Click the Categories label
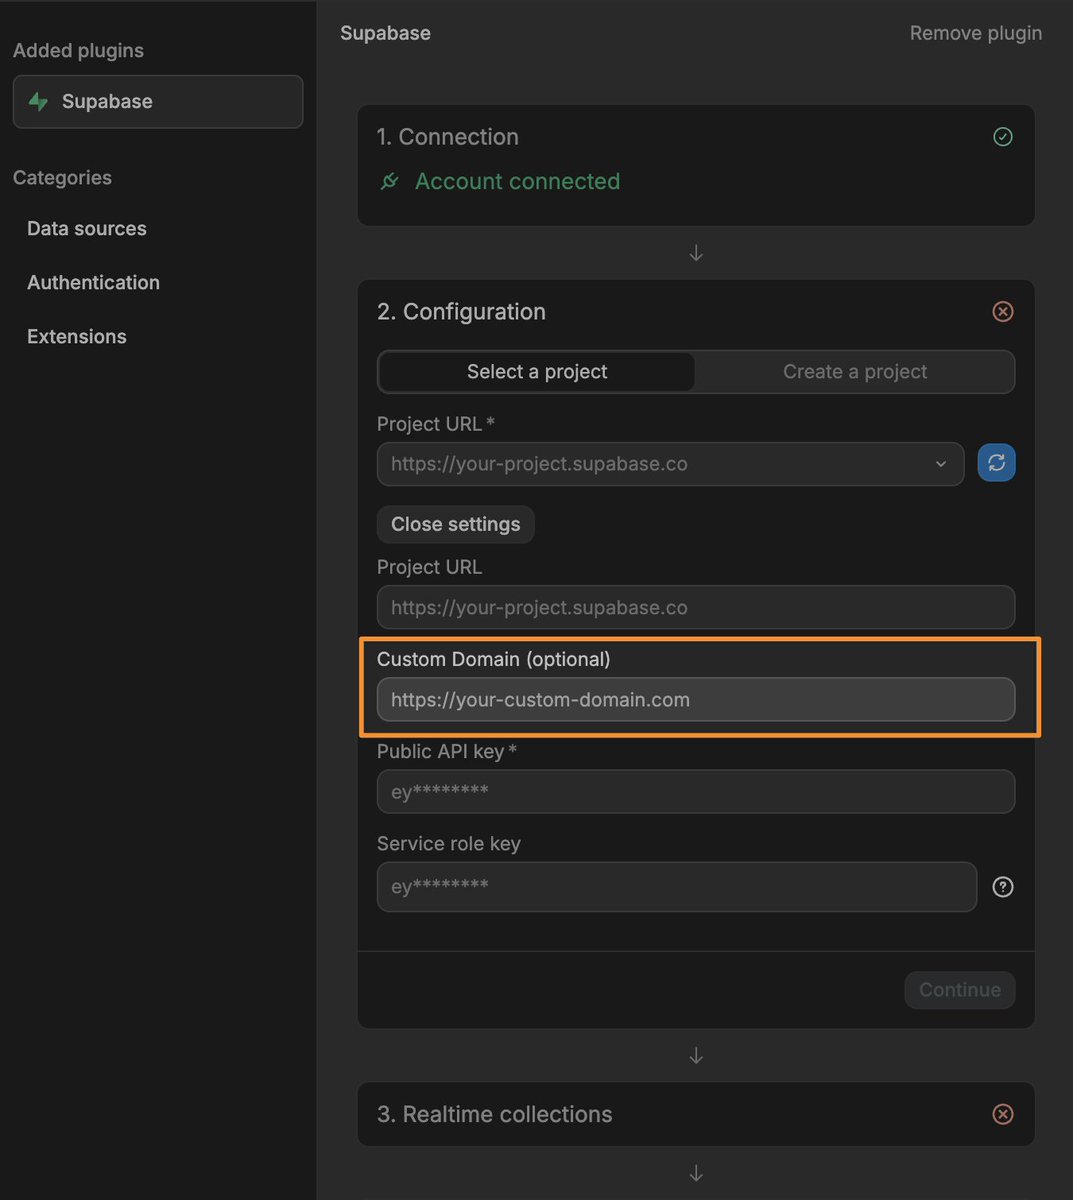This screenshot has width=1073, height=1200. pos(62,178)
